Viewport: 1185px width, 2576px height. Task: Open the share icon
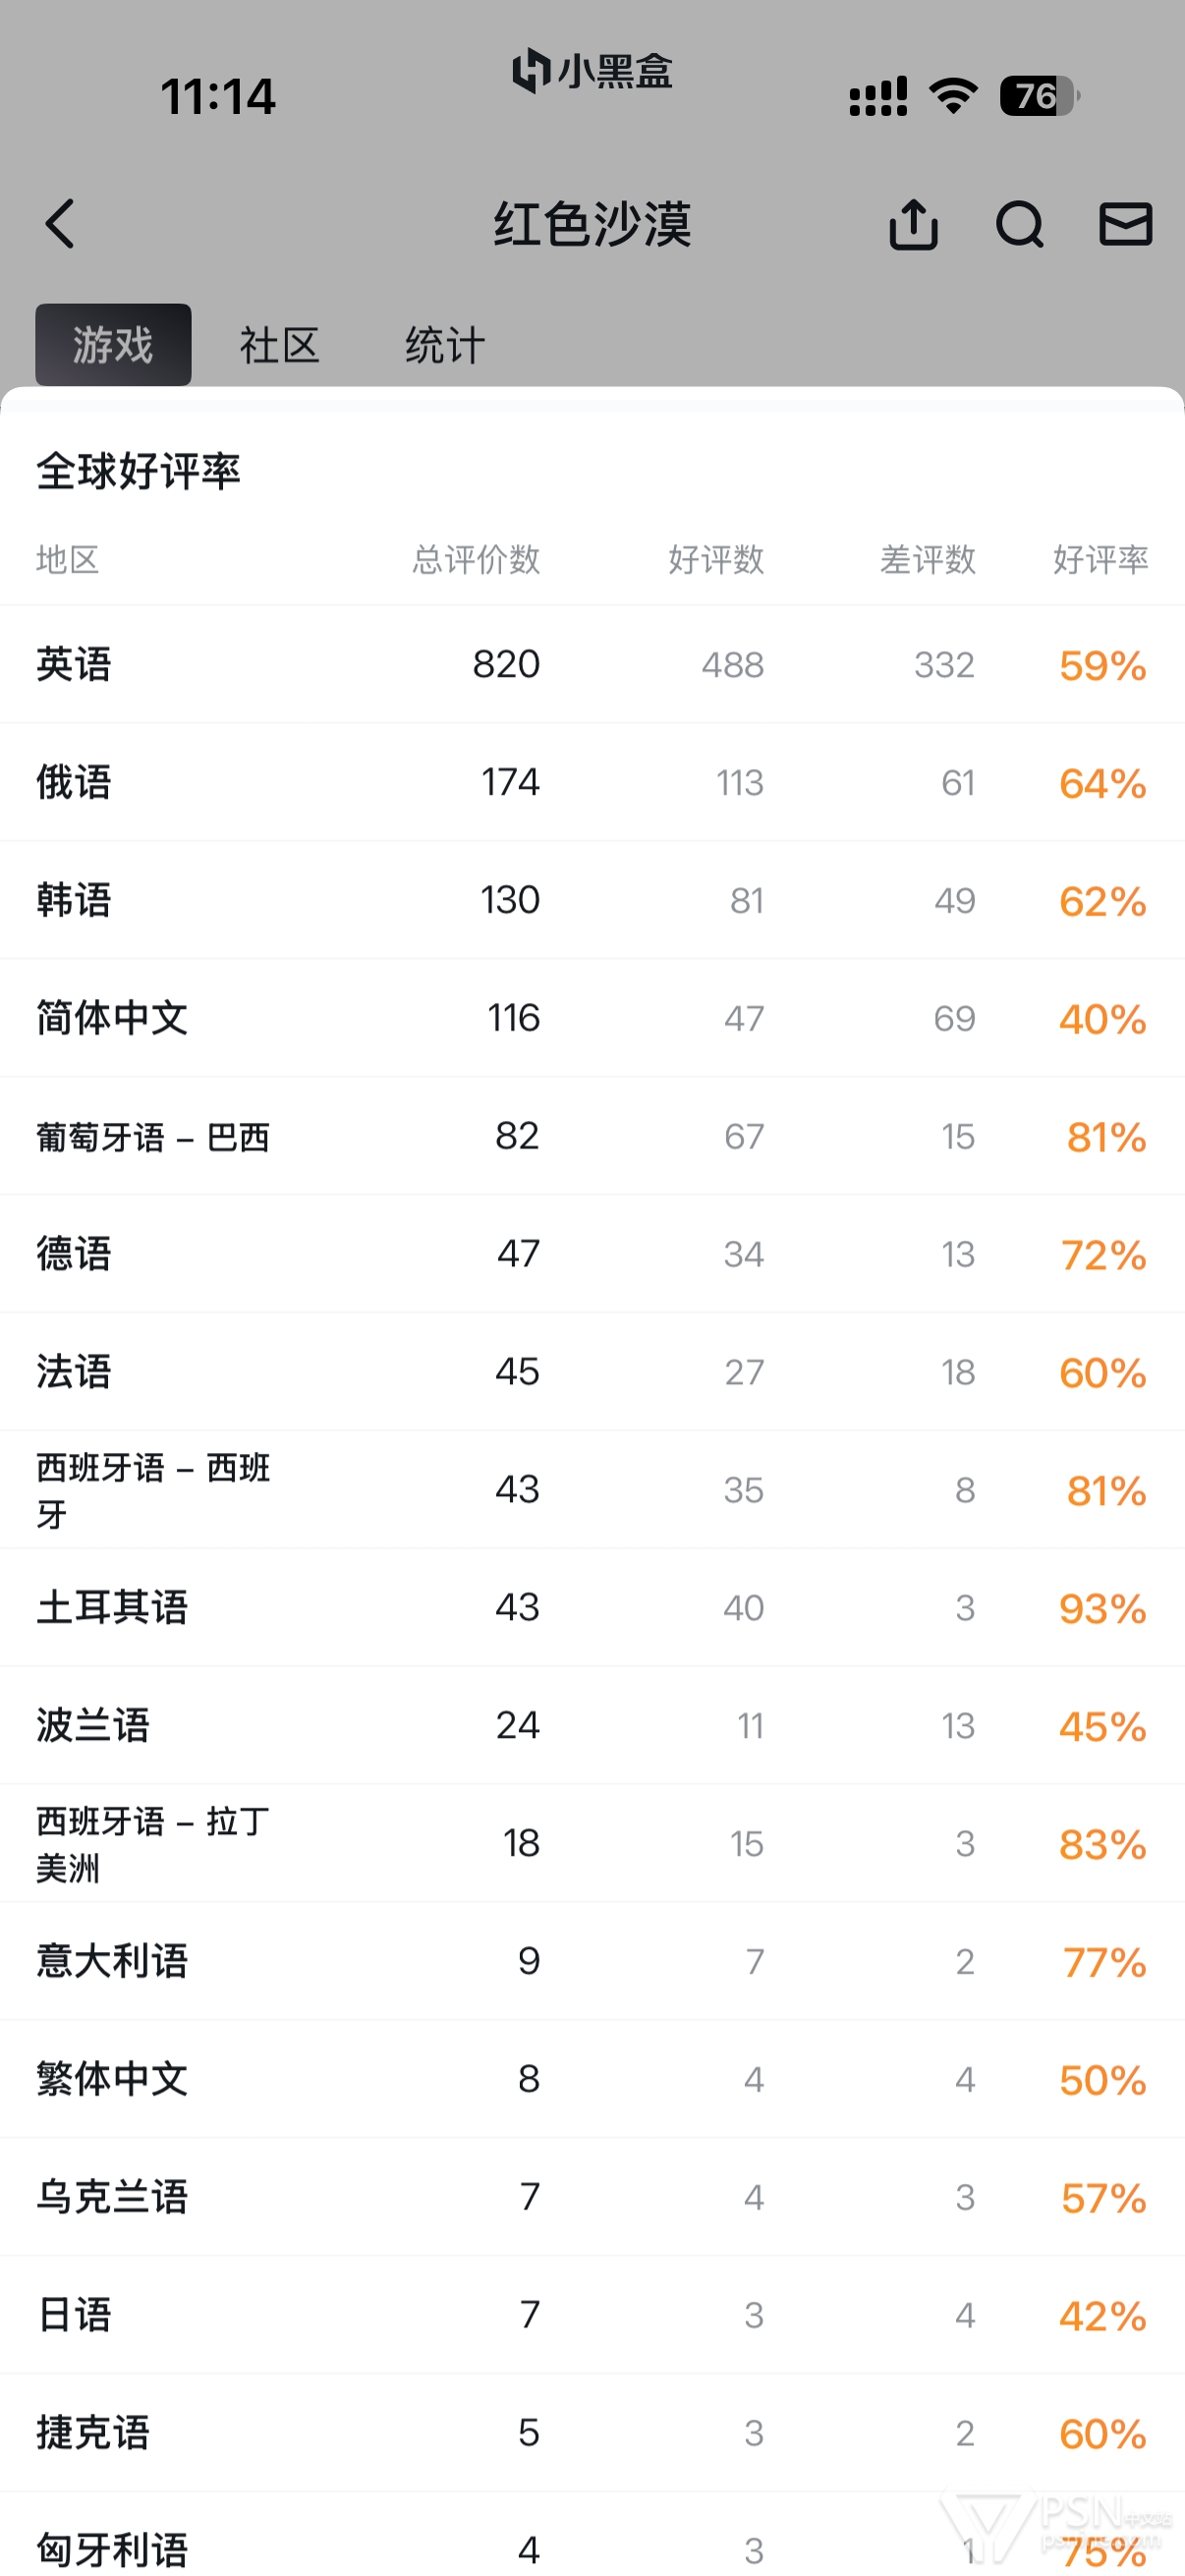(913, 224)
